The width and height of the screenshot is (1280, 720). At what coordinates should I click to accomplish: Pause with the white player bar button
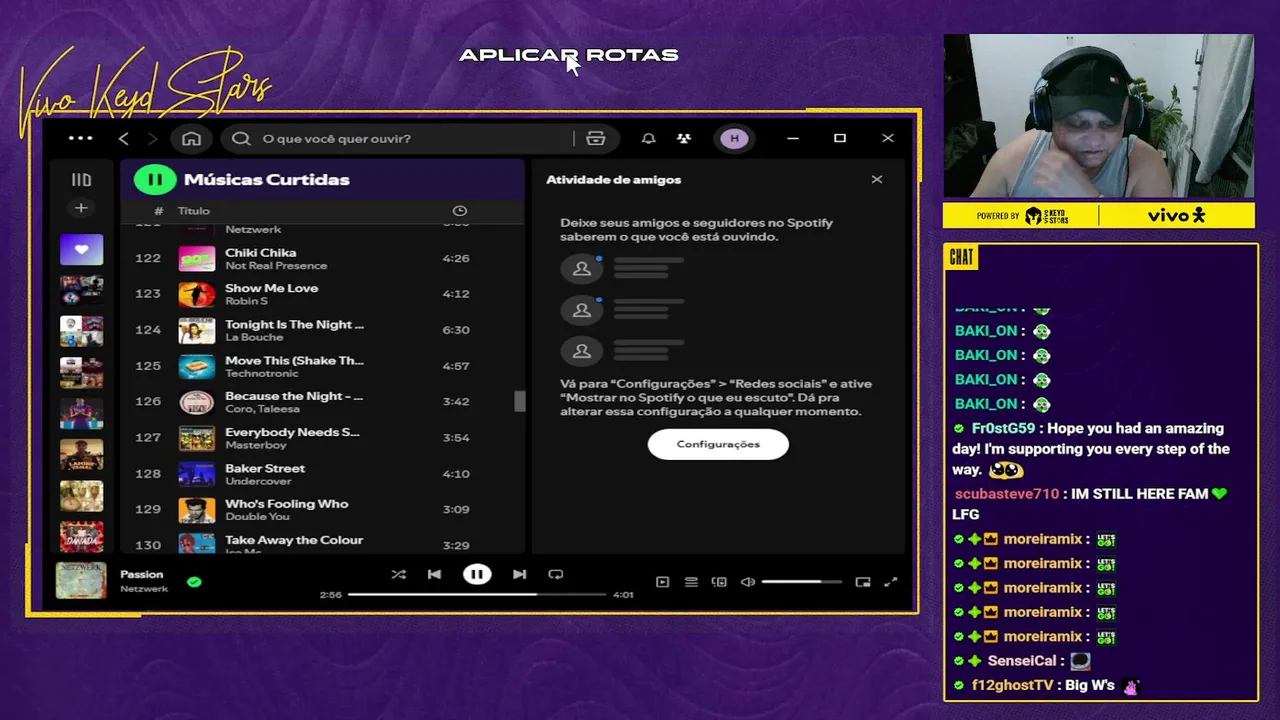pyautogui.click(x=477, y=574)
